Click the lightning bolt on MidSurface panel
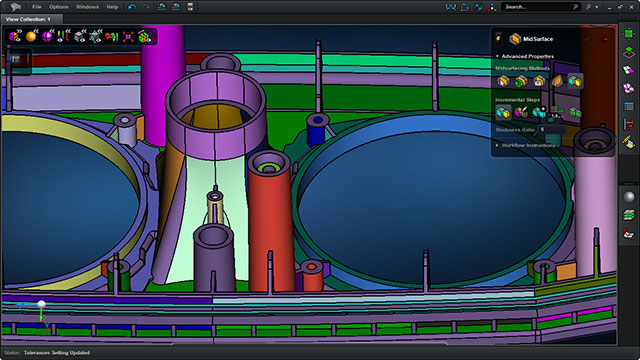This screenshot has height=360, width=640. [498, 39]
